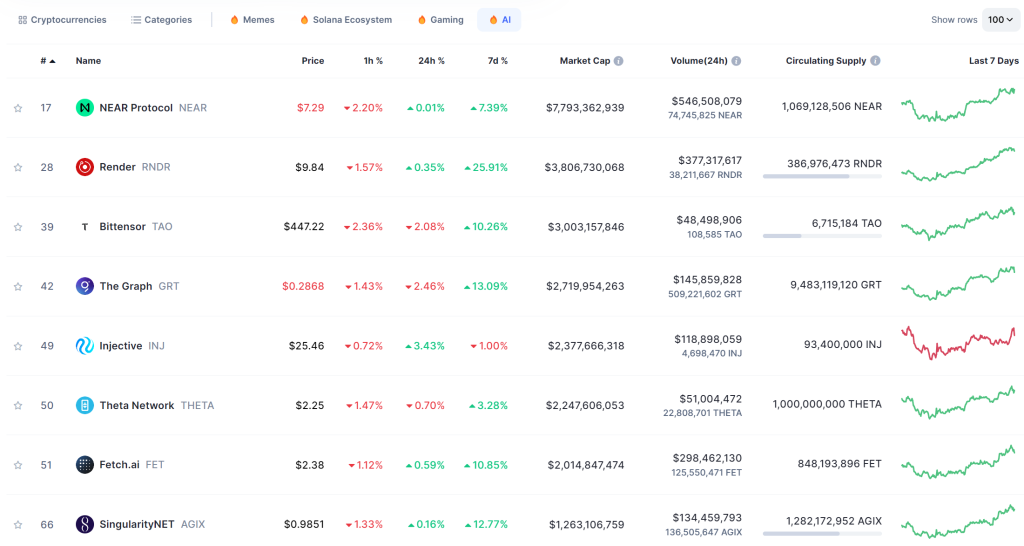The image size is (1024, 546).
Task: Click the NEAR Protocol coin logo
Action: pos(84,108)
